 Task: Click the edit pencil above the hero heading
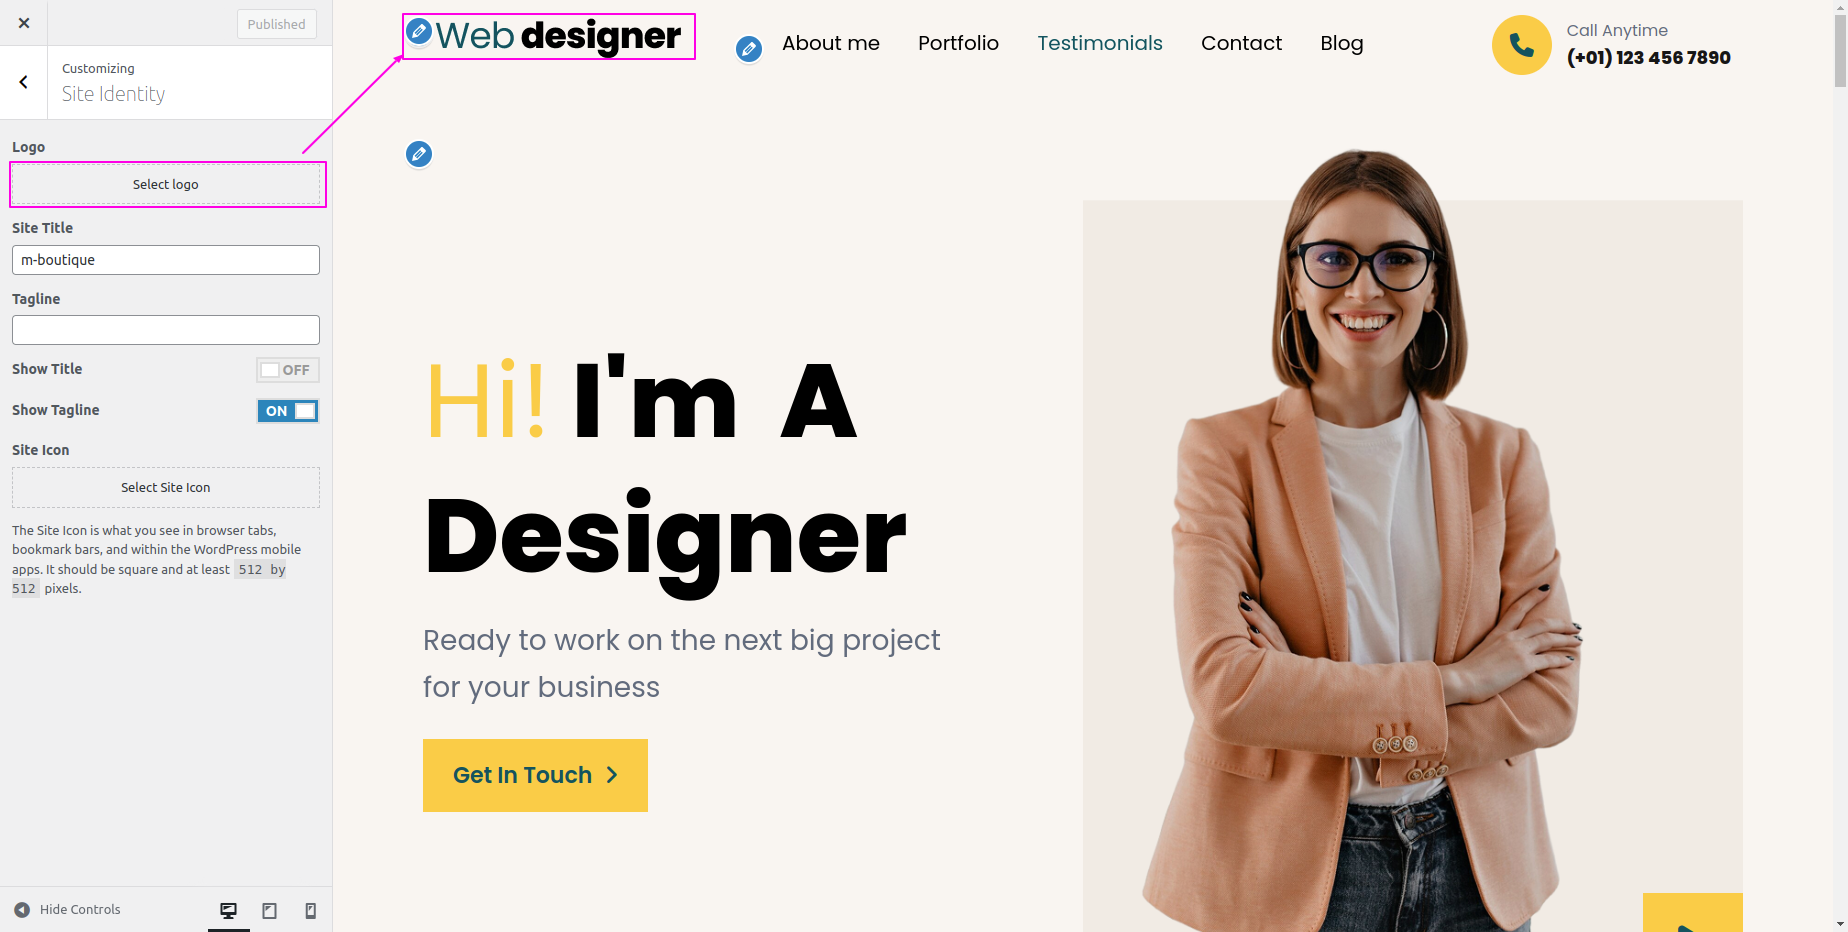419,154
